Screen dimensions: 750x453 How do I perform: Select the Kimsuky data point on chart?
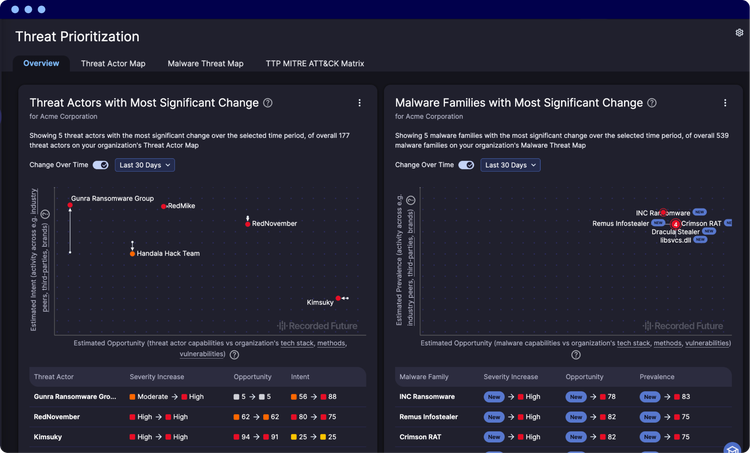tap(338, 298)
